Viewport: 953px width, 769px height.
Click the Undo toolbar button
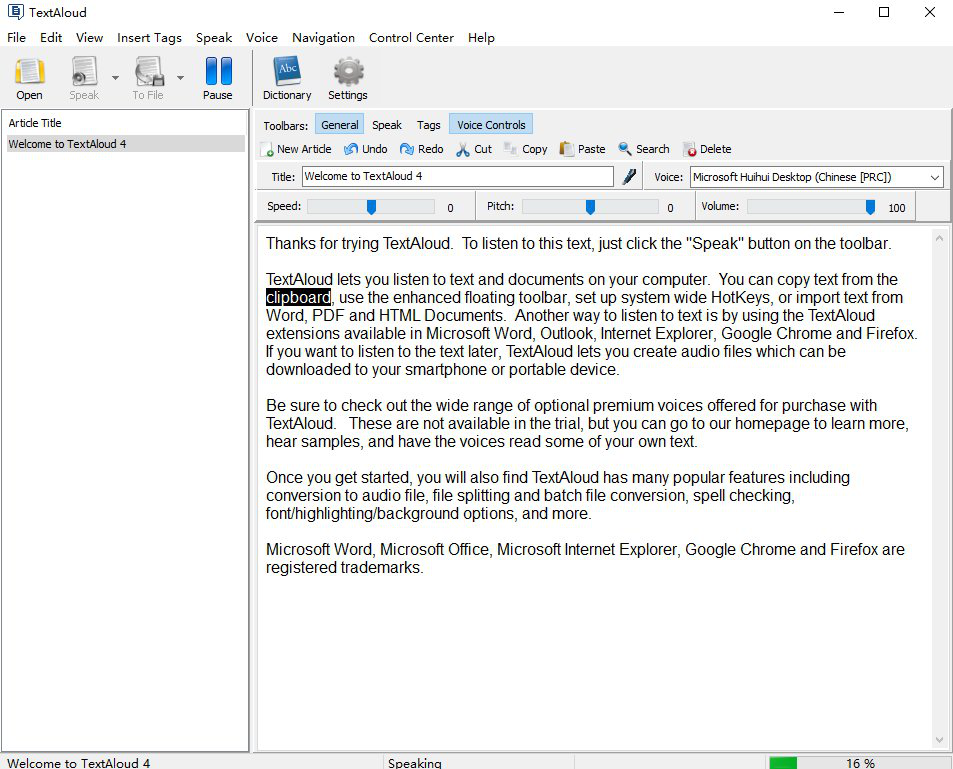pyautogui.click(x=365, y=149)
